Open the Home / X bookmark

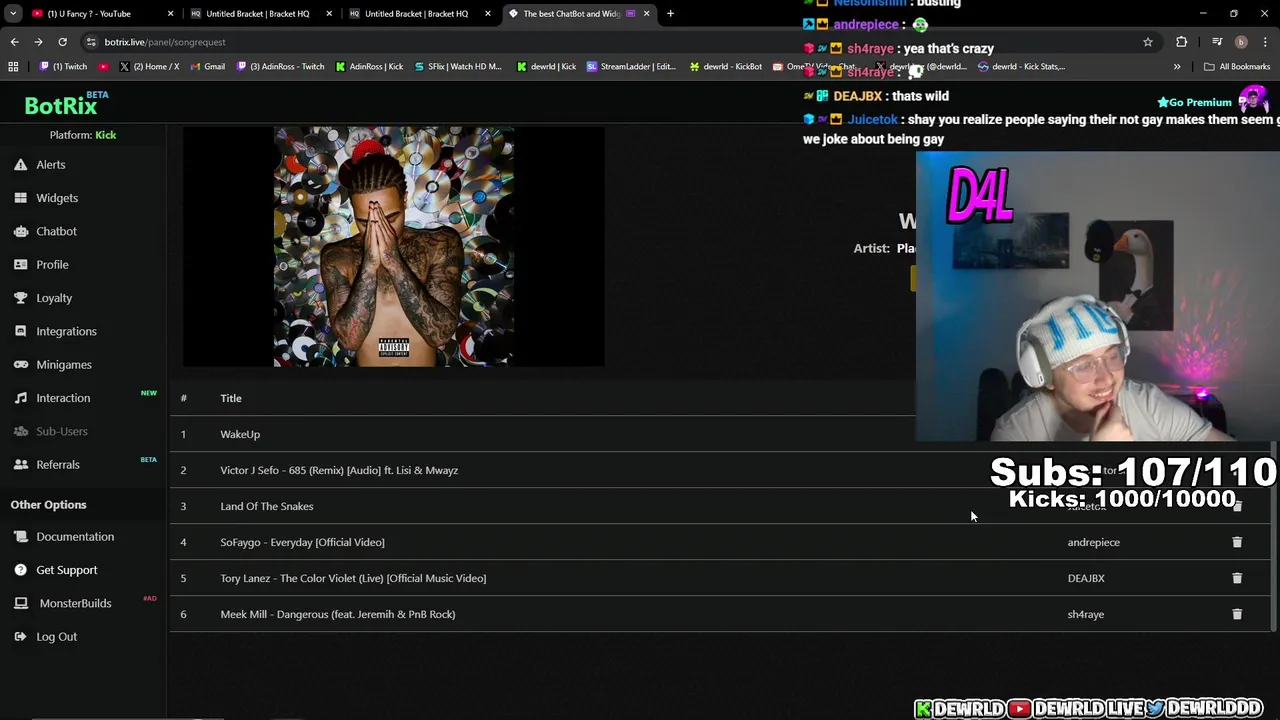149,67
